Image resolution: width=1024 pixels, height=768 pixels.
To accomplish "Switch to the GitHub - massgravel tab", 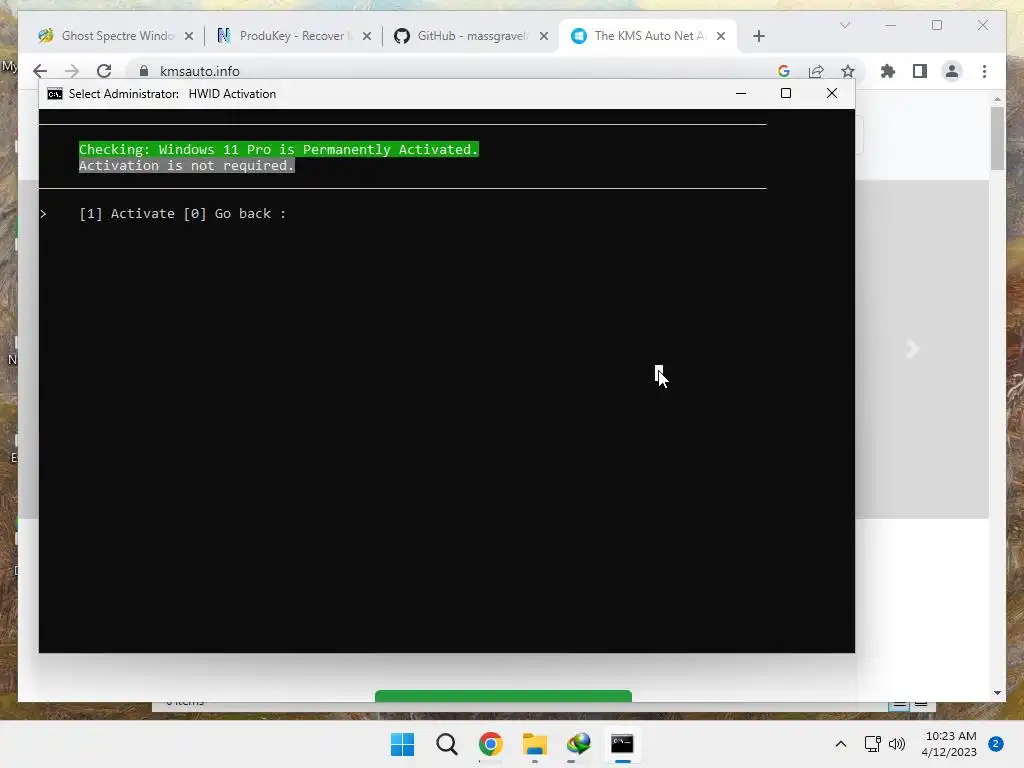I will (x=472, y=36).
